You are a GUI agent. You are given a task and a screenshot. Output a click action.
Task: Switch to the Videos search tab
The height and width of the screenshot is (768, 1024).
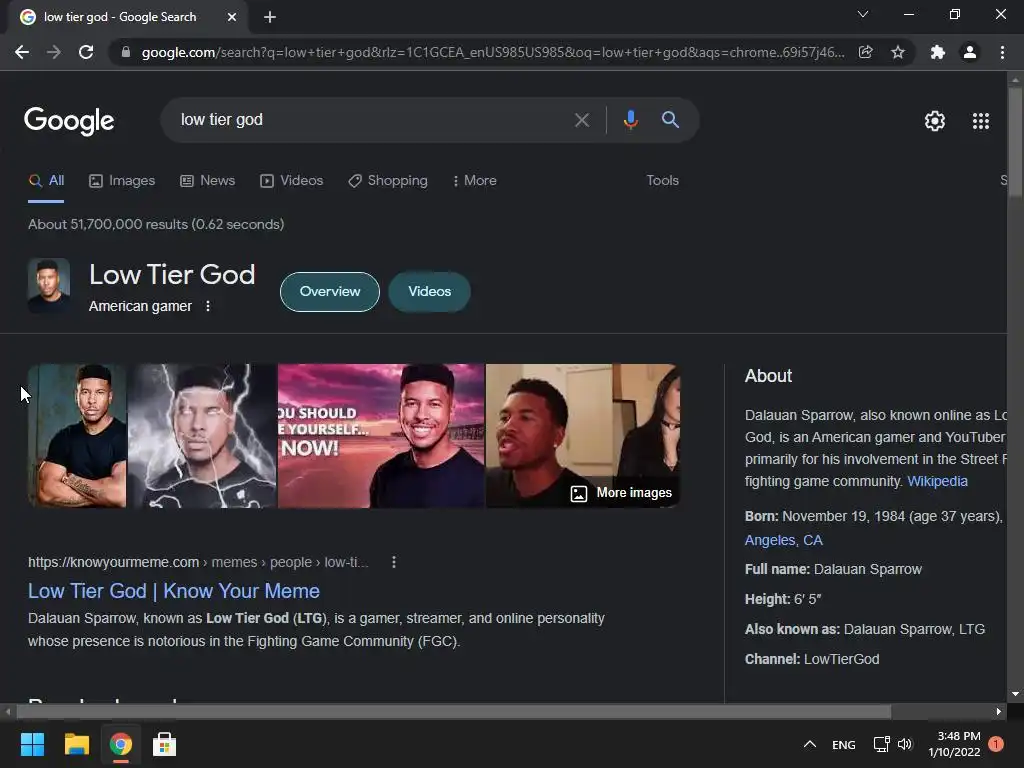[x=291, y=181]
